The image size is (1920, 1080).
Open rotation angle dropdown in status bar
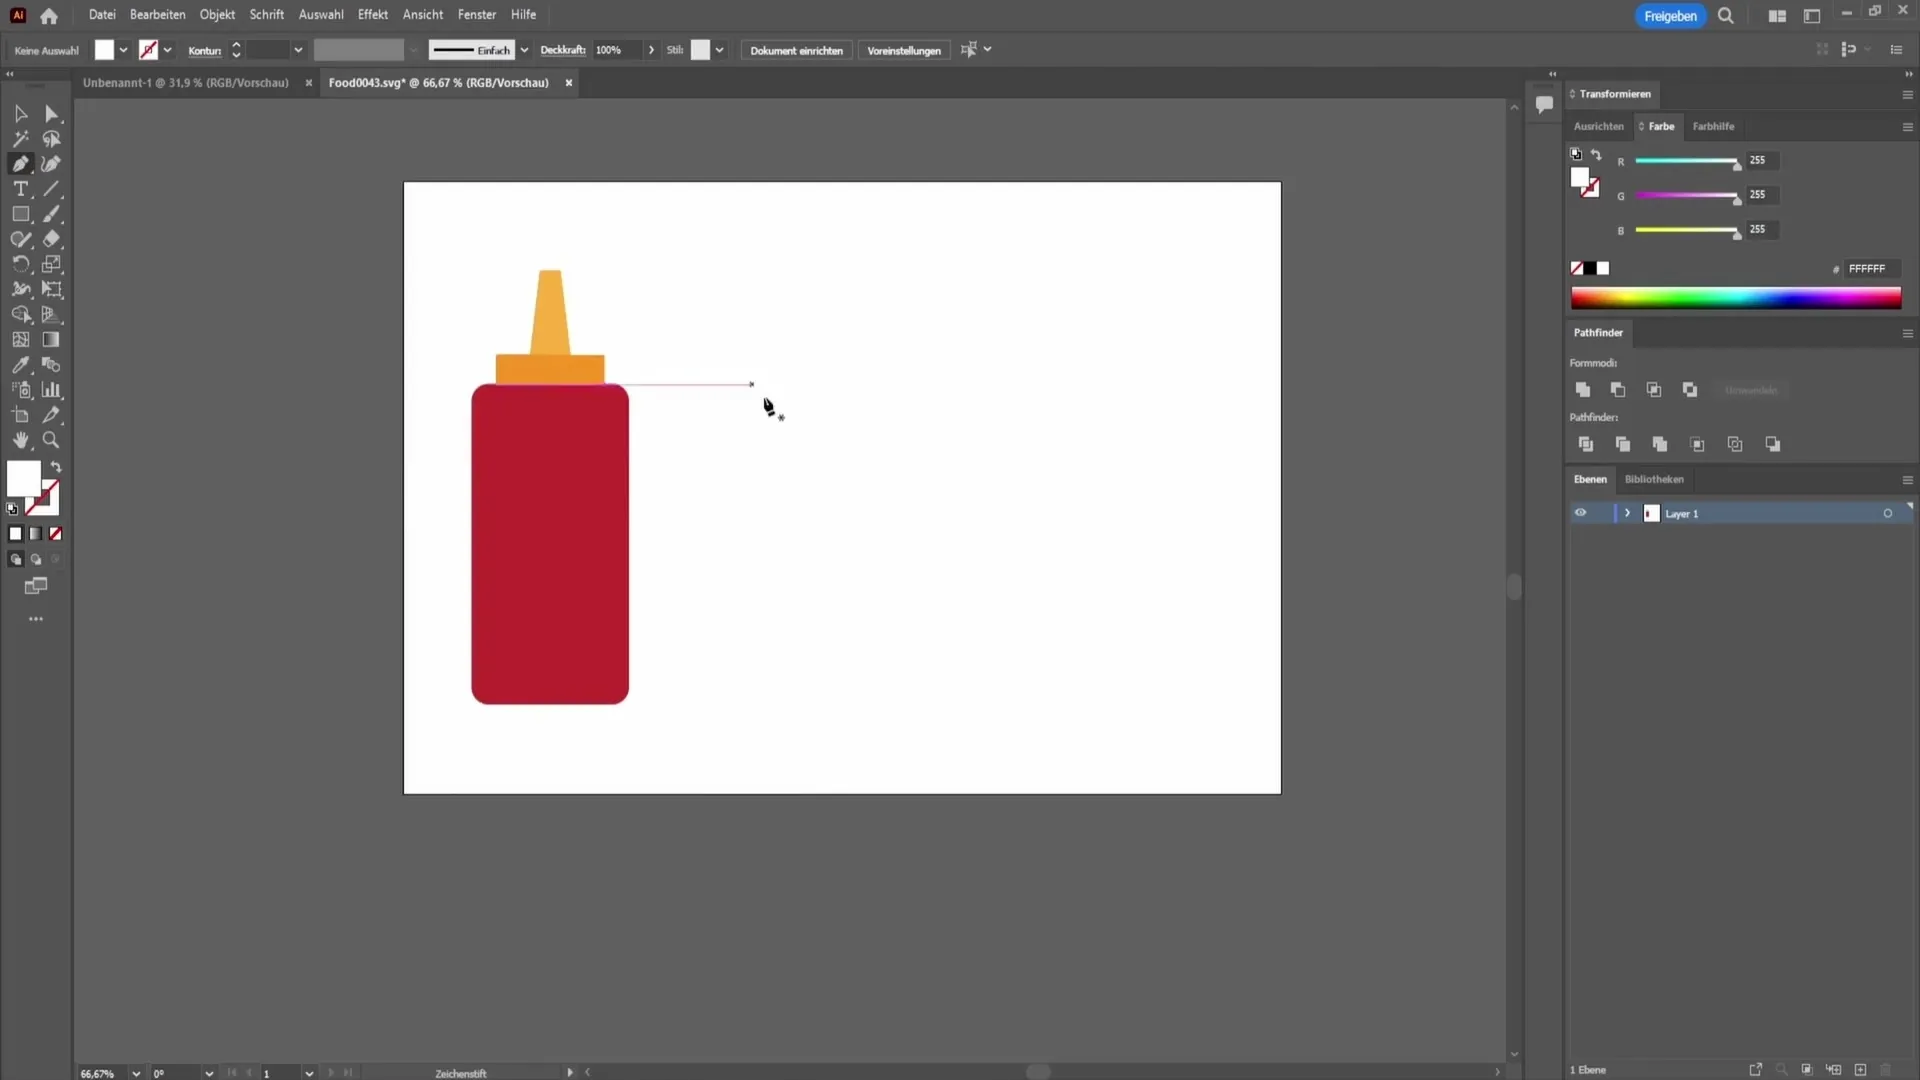(x=209, y=1073)
